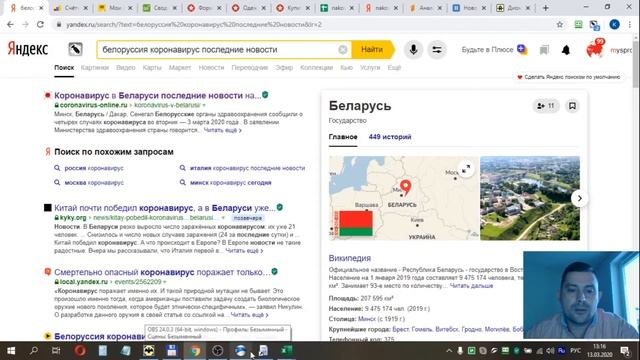Open the Википедия link
This screenshot has height=360, width=640.
(x=350, y=258)
